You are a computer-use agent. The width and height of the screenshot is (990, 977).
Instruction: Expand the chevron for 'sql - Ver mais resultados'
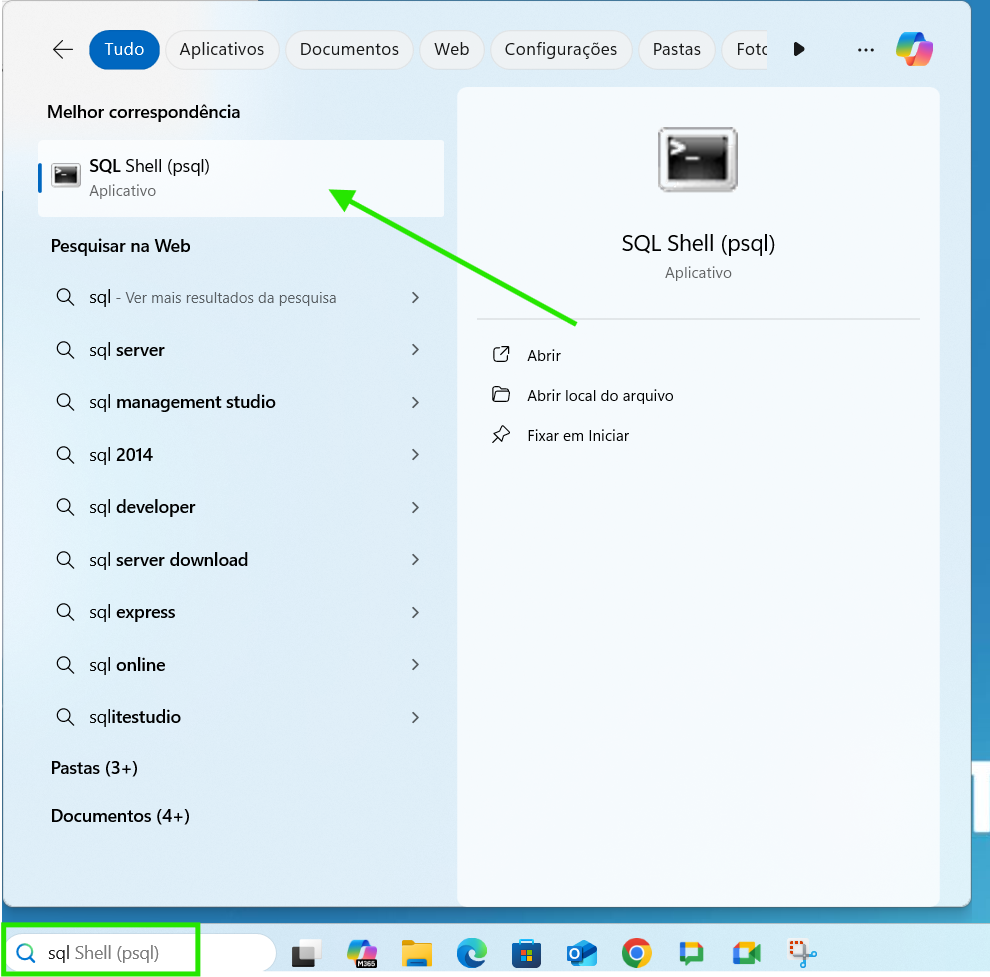(x=415, y=297)
